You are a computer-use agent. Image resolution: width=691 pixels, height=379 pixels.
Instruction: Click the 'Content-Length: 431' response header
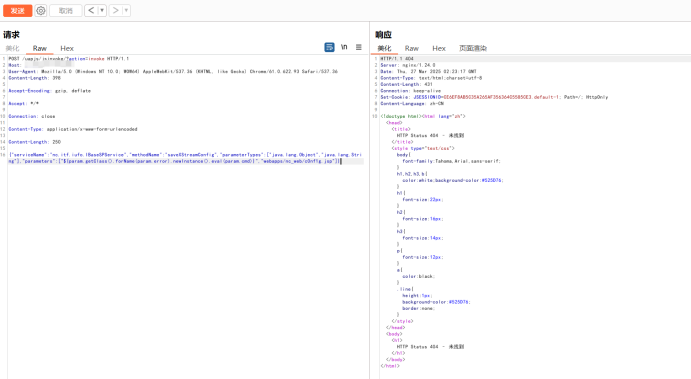point(406,84)
